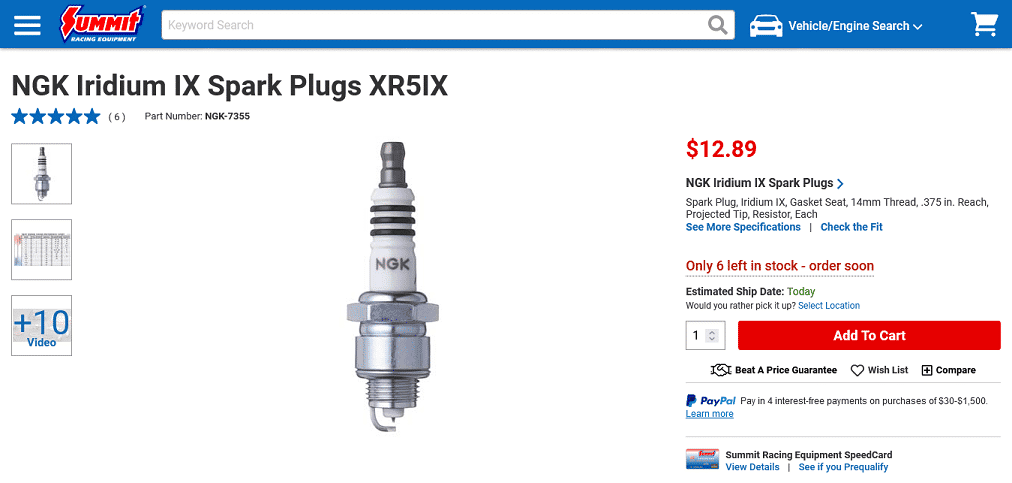Click the car icon for vehicle search
Screen dimensions: 1012x483
click(765, 26)
